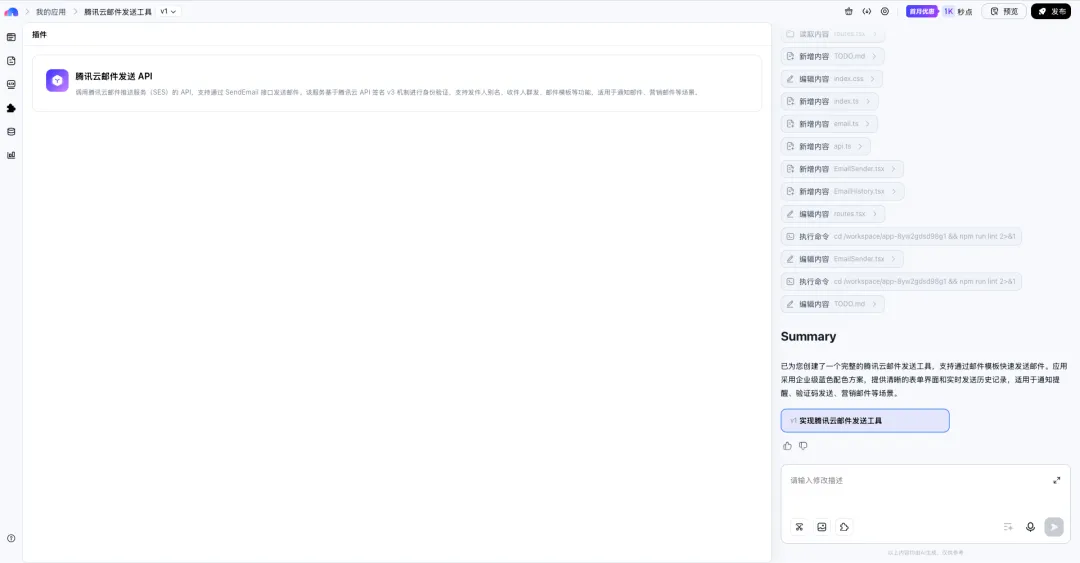Click the scissors-shaped tool icon in the chat input
This screenshot has width=1080, height=563.
799,527
